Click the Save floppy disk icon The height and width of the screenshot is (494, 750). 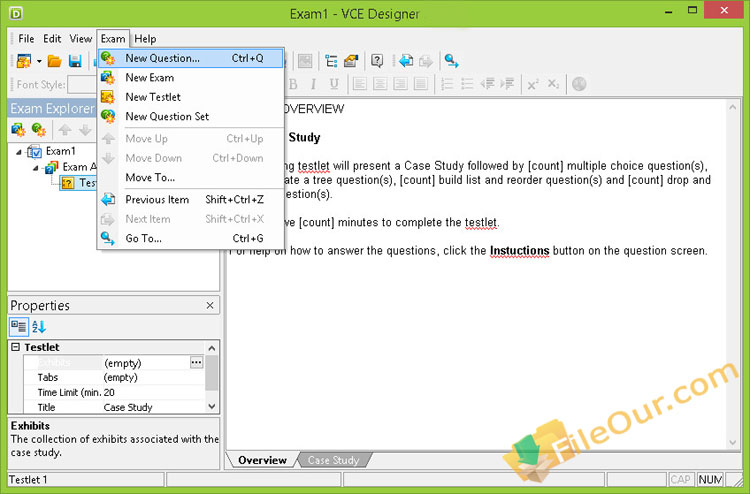click(75, 61)
